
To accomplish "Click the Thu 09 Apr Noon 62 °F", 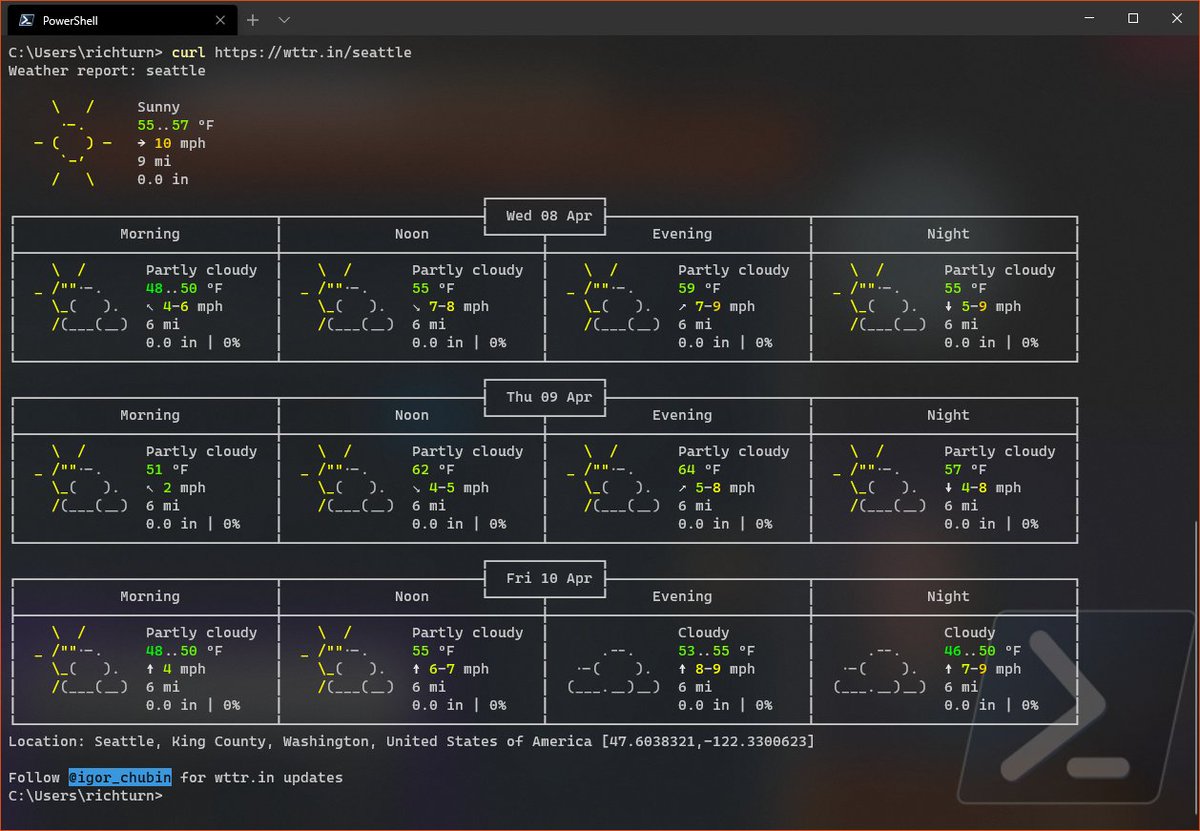I will coord(433,469).
